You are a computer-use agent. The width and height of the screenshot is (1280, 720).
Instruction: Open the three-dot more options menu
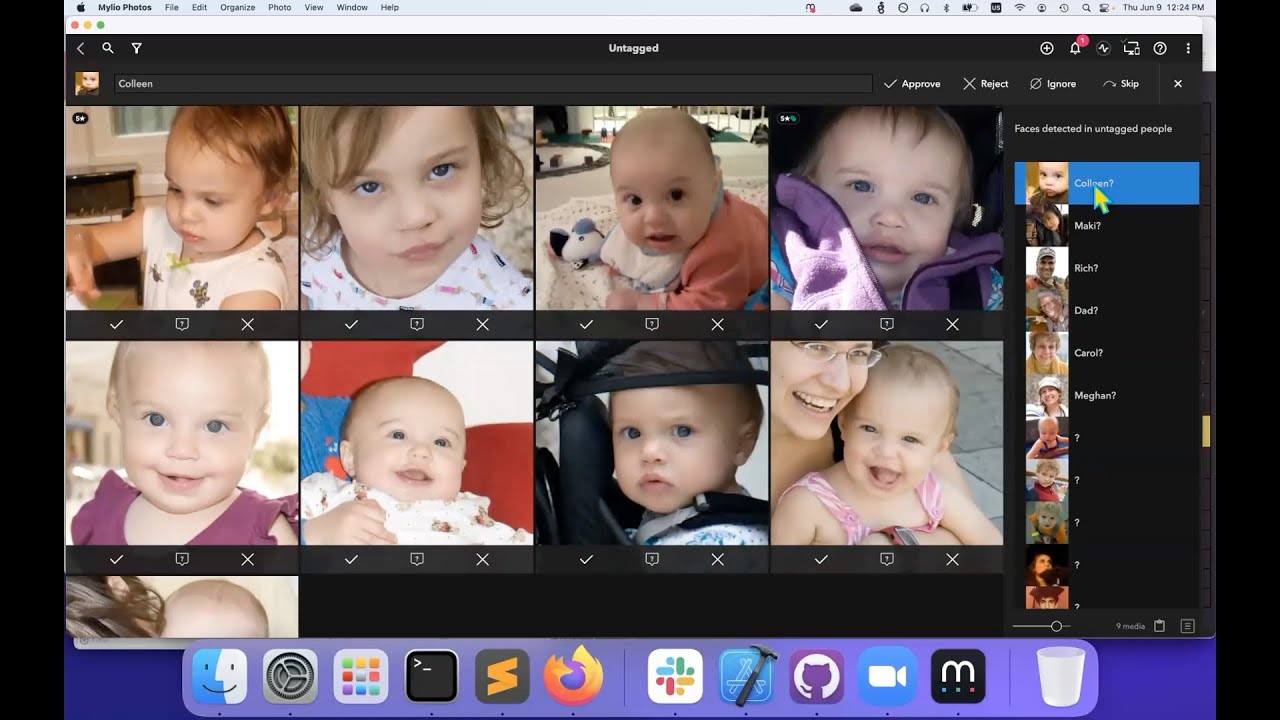[1188, 48]
